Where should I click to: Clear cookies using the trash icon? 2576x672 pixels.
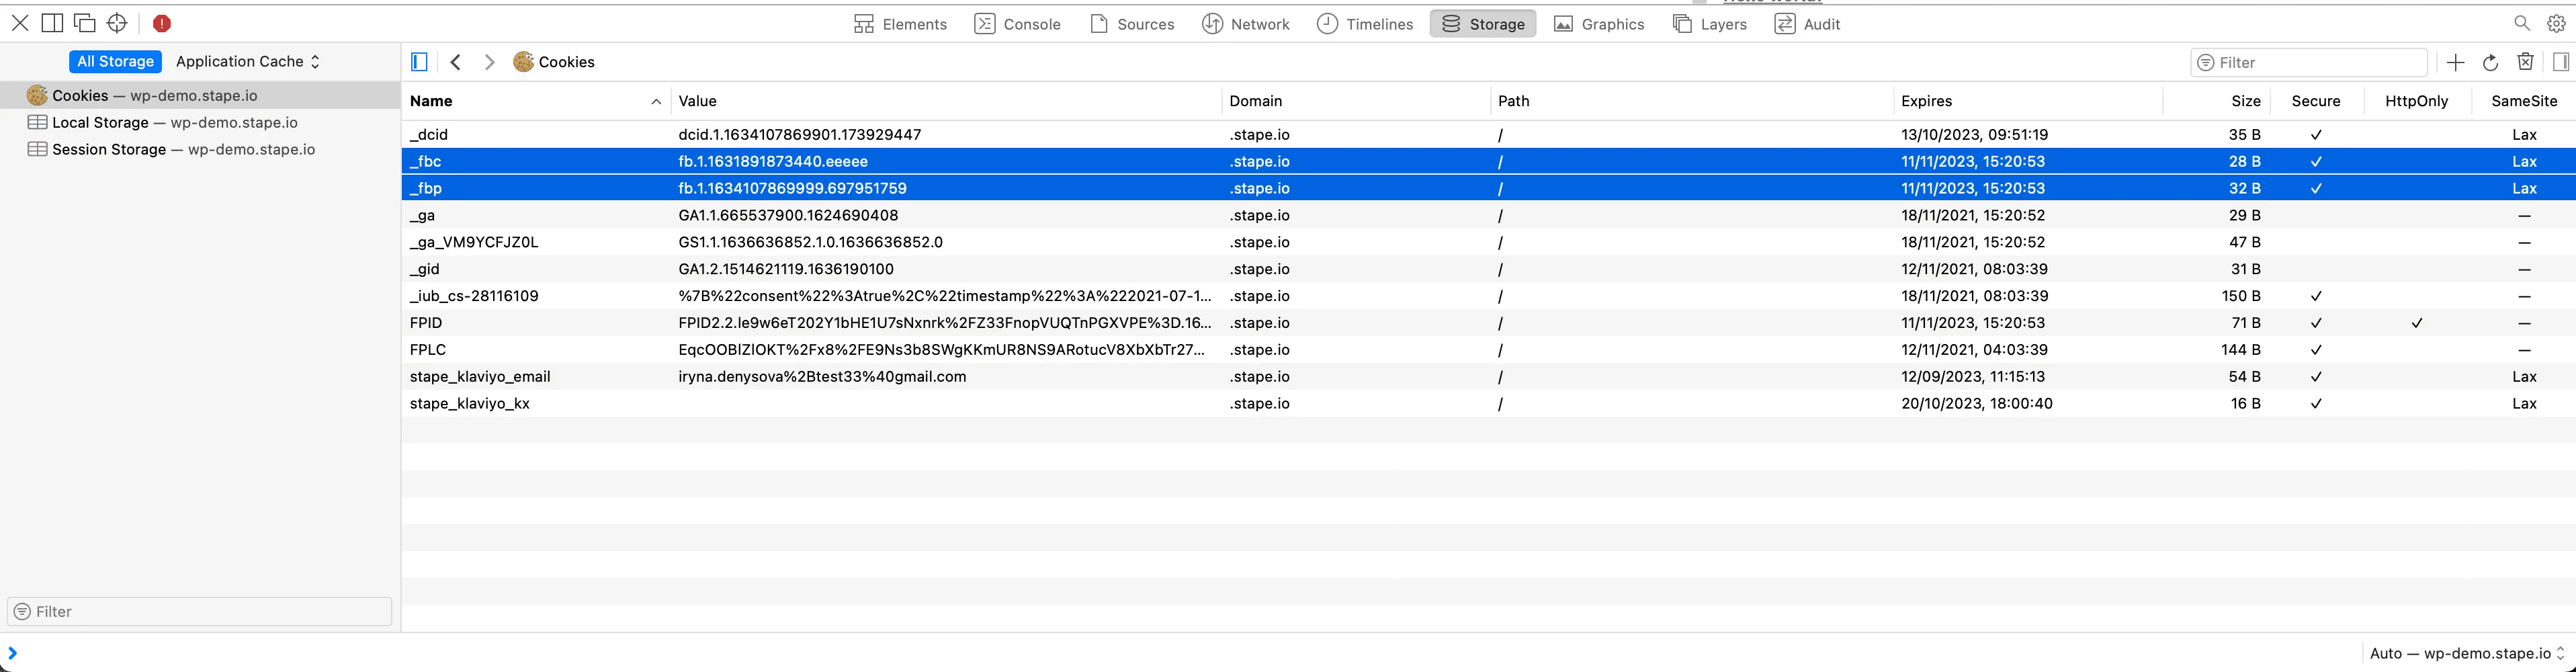click(2525, 62)
